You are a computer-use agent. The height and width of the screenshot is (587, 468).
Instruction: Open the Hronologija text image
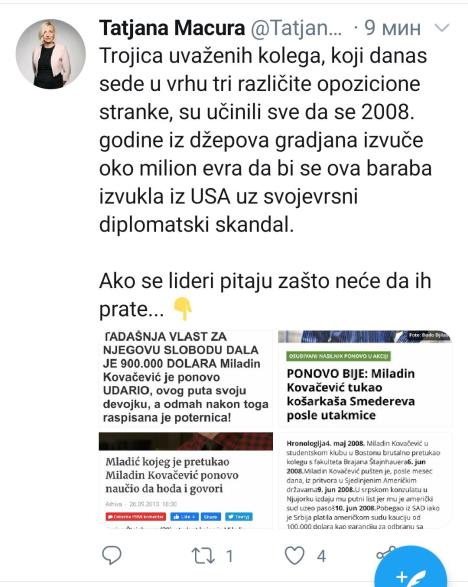tap(365, 480)
